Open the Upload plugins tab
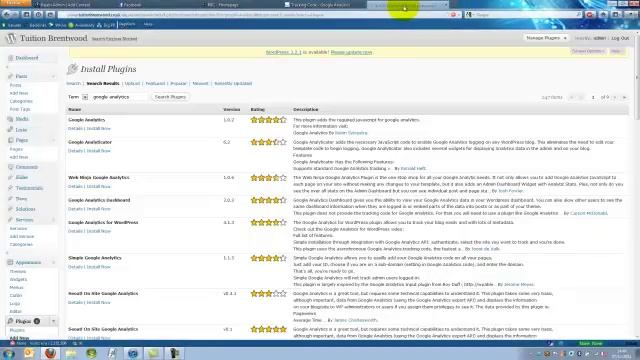640x360 pixels. coord(132,84)
